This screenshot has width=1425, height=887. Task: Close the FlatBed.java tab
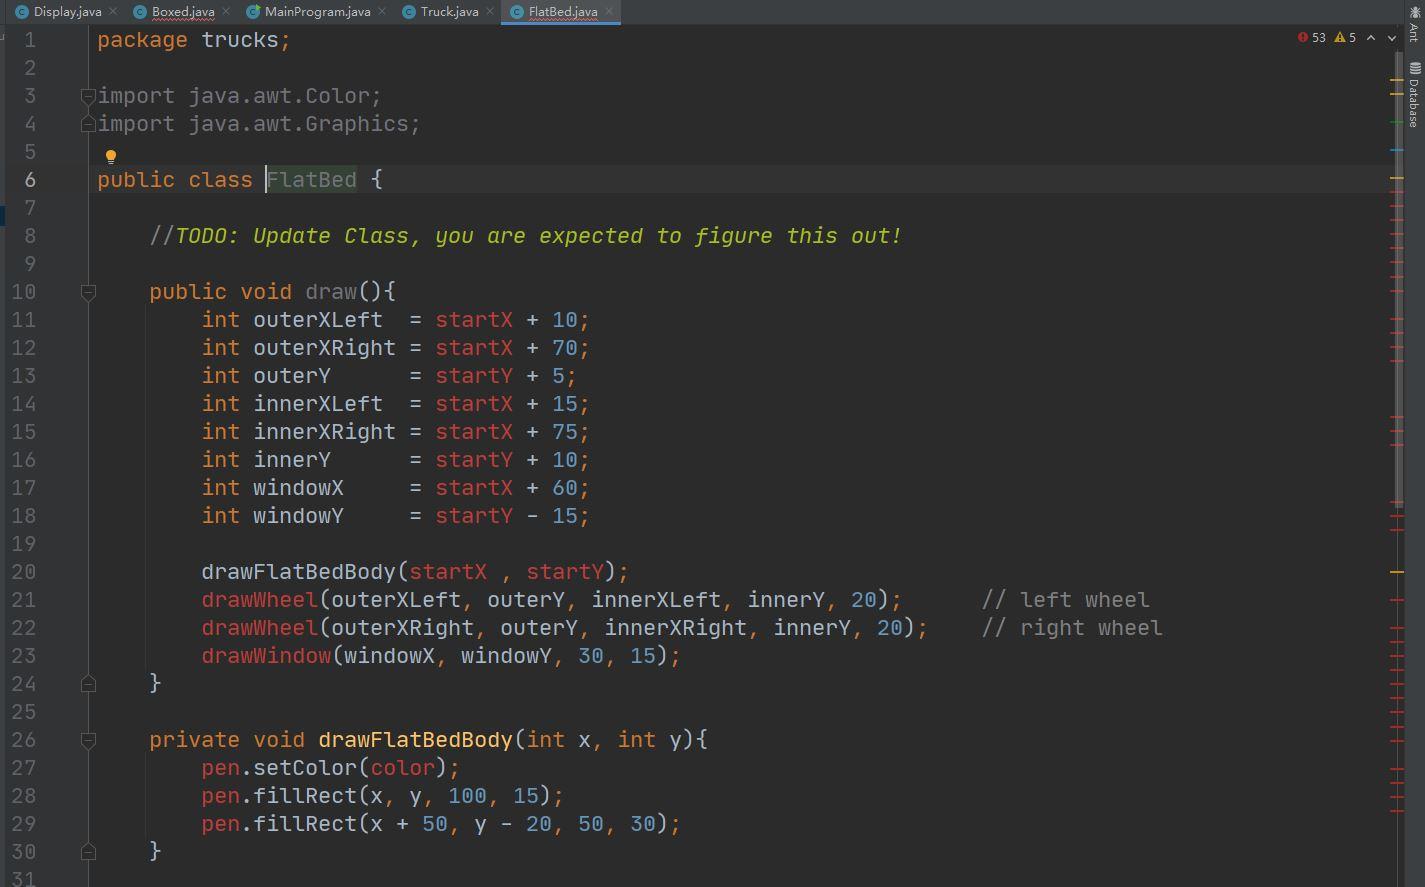point(609,12)
